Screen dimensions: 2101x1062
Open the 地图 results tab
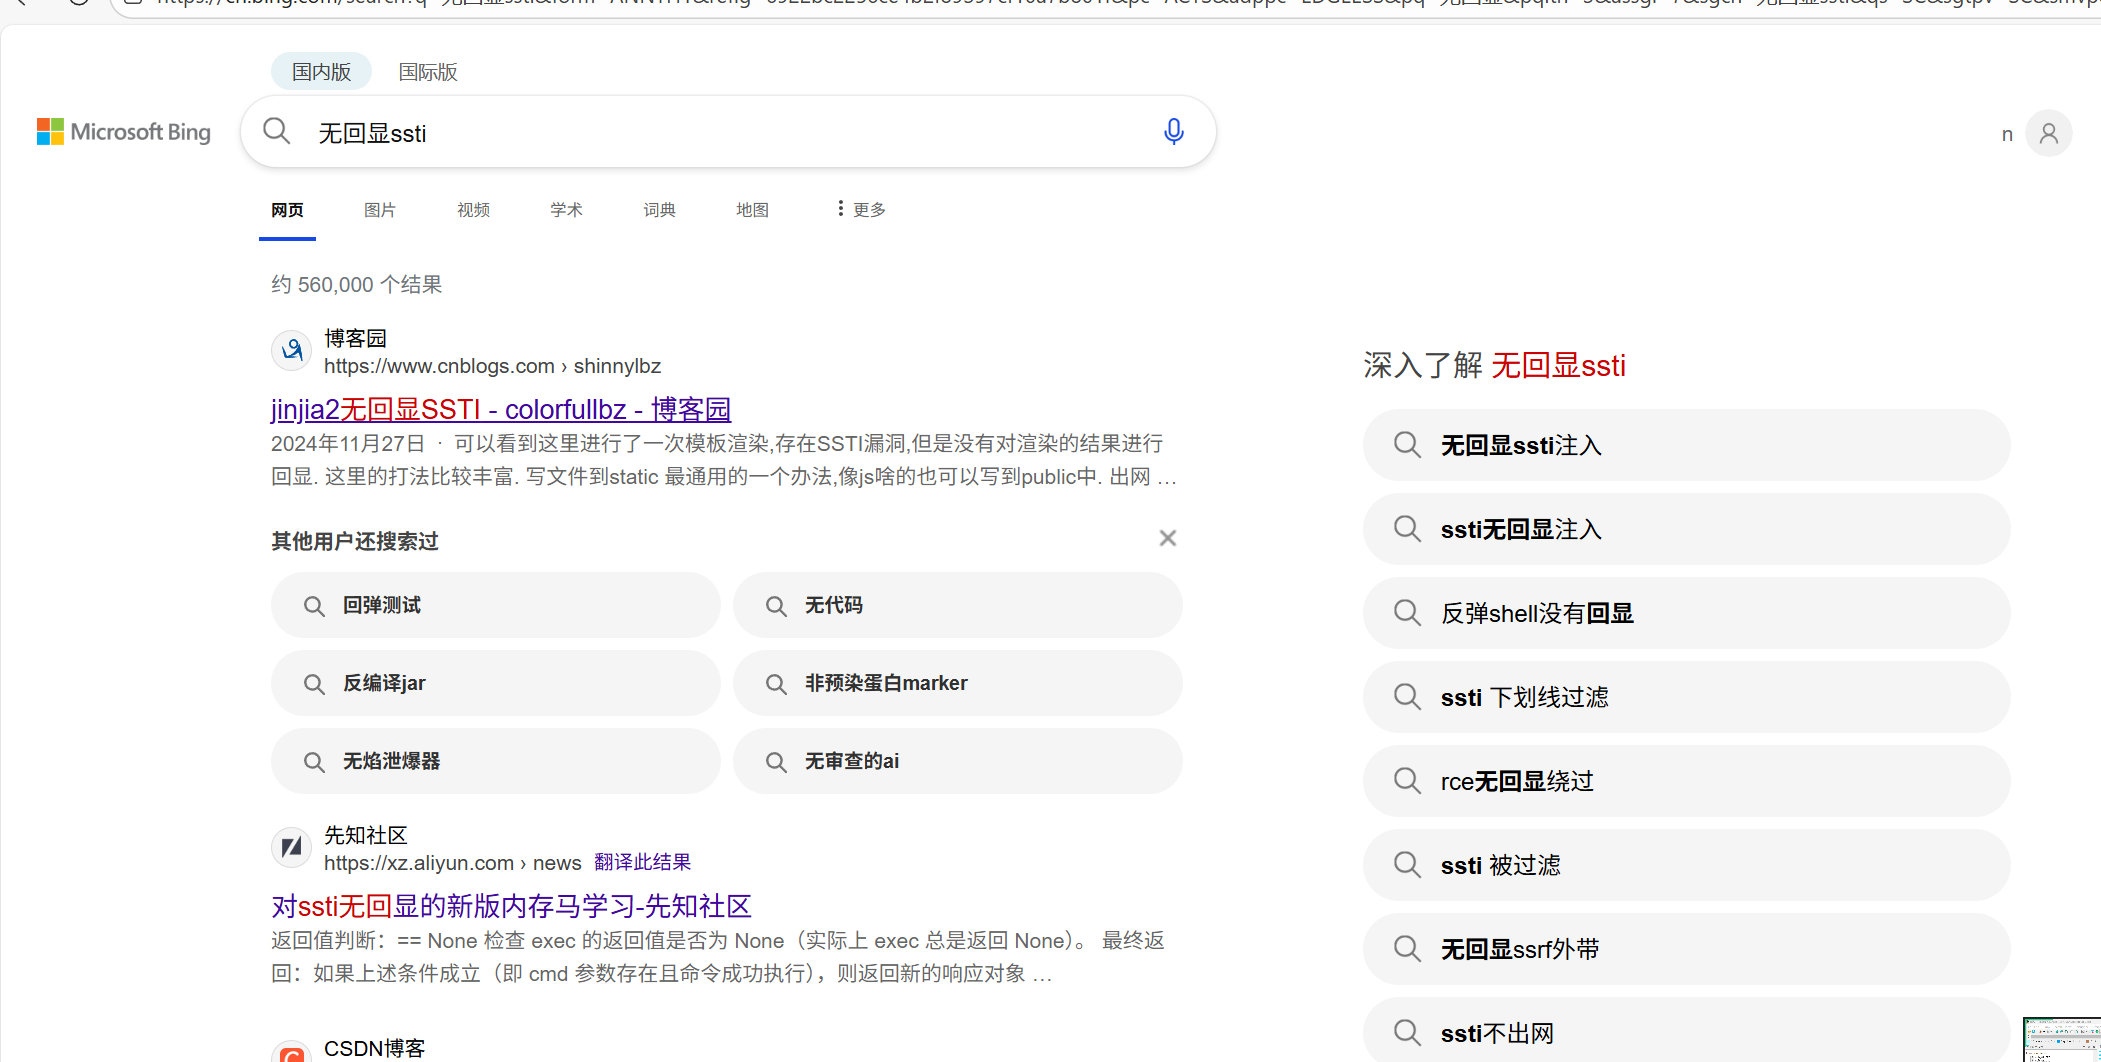click(x=752, y=210)
